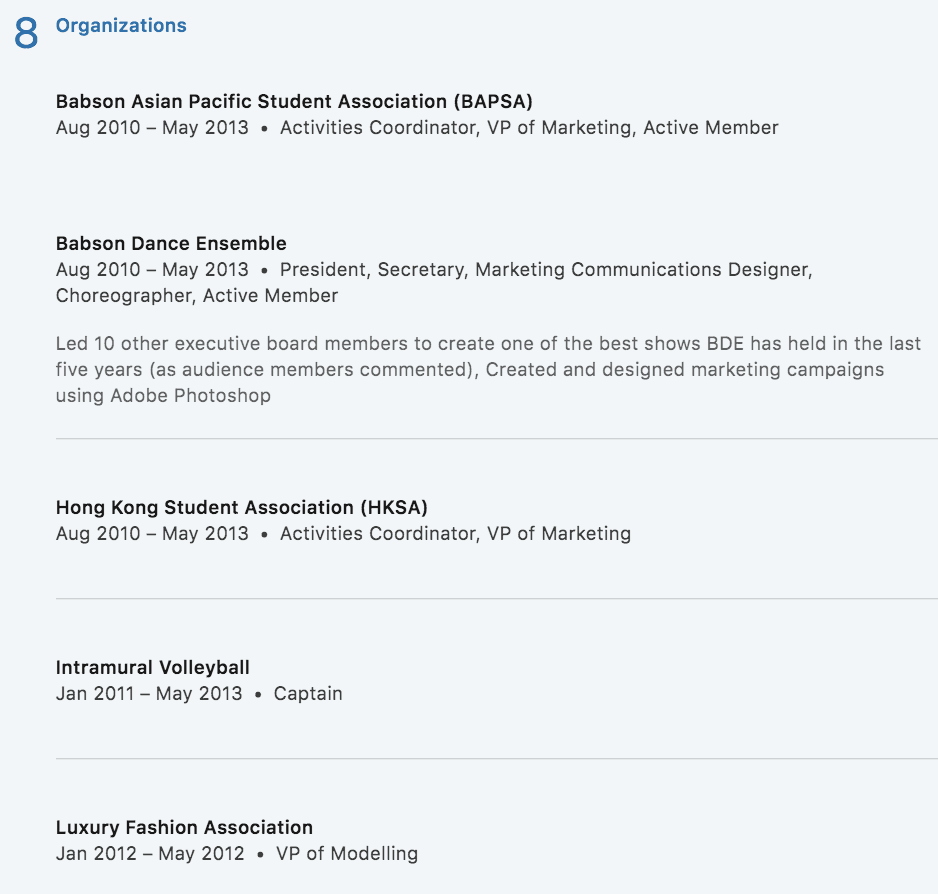Image resolution: width=938 pixels, height=894 pixels.
Task: Click the Captain role text
Action: (308, 694)
